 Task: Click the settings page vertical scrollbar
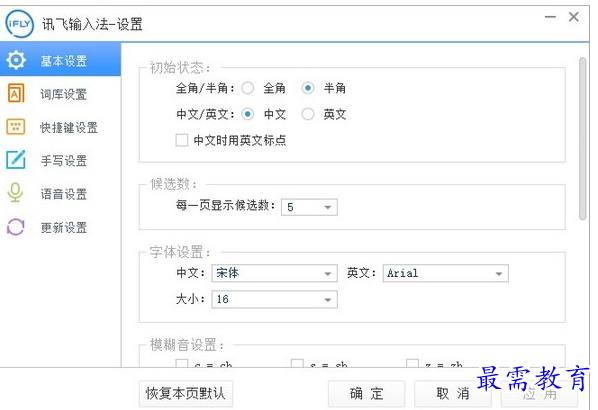point(582,138)
